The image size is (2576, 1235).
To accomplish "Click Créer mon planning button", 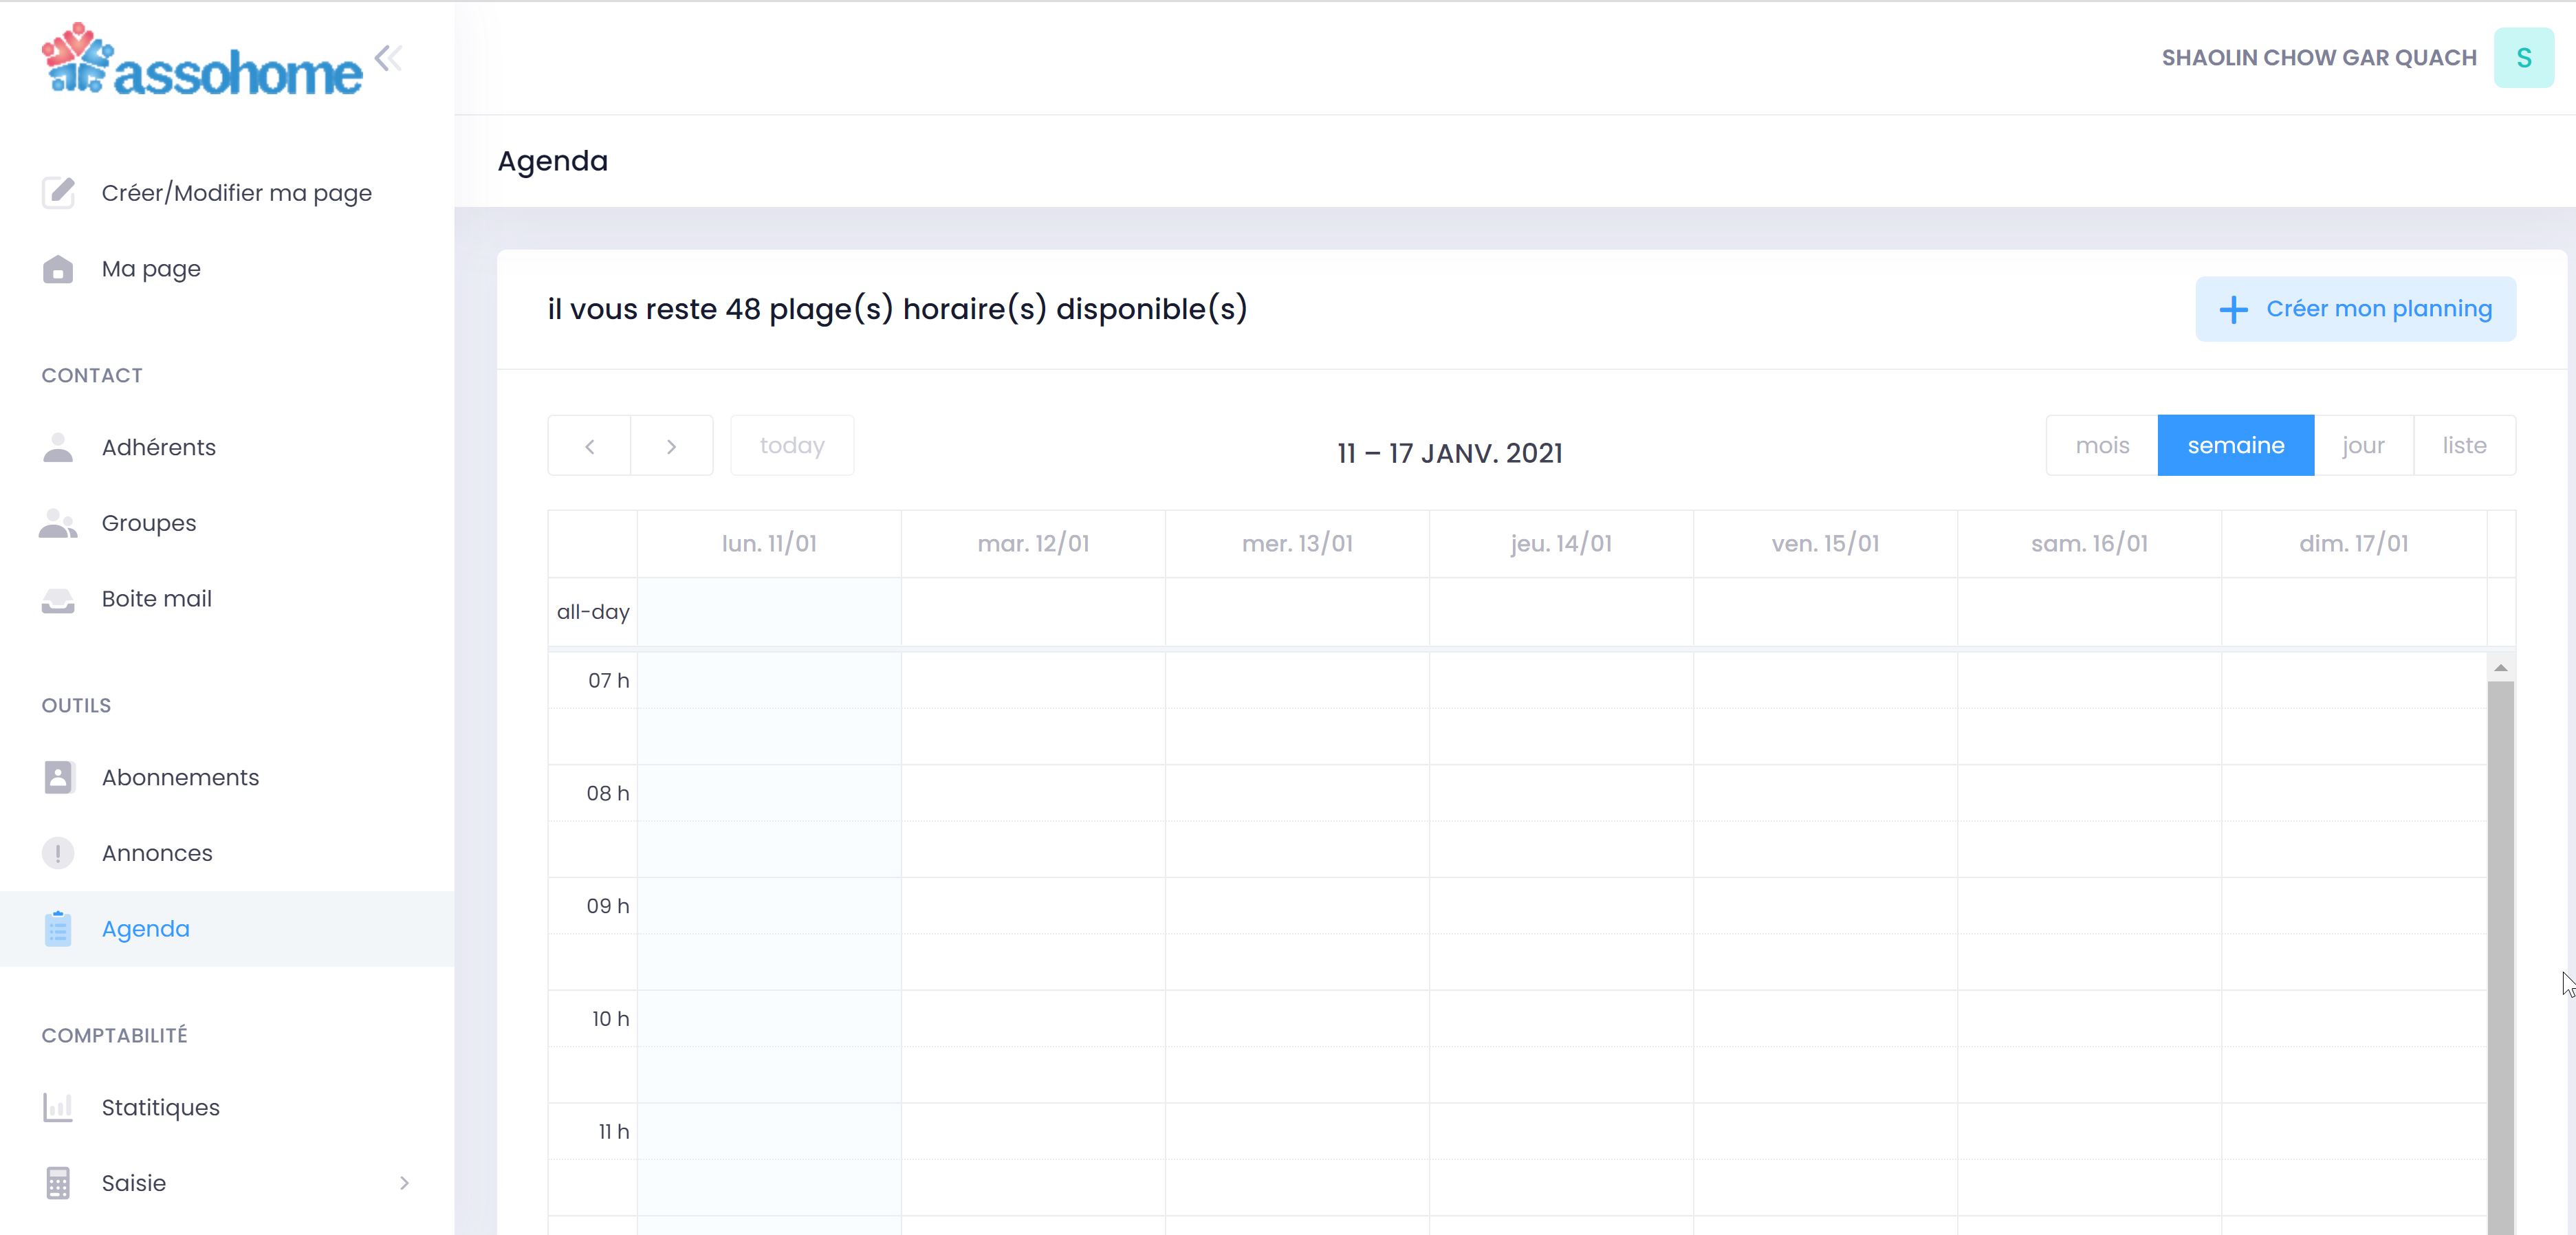I will pos(2355,309).
